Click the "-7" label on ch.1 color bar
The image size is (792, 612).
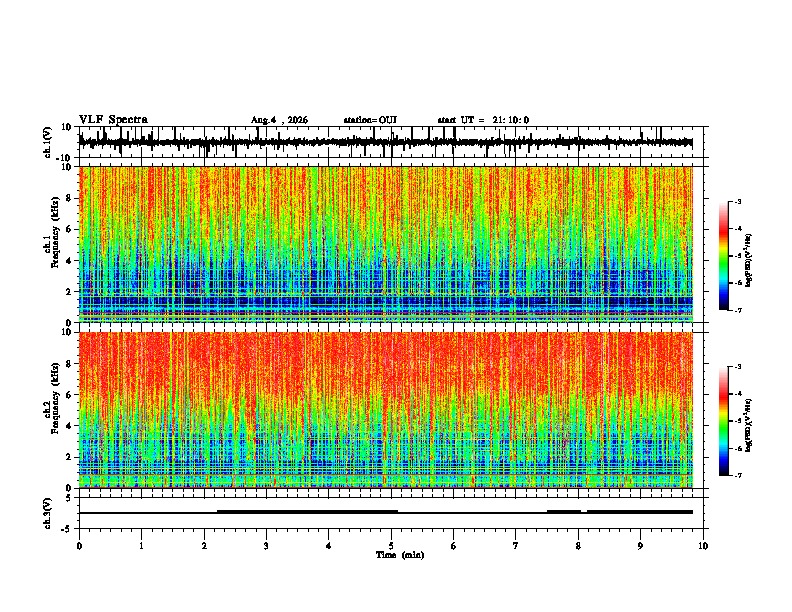tap(737, 310)
